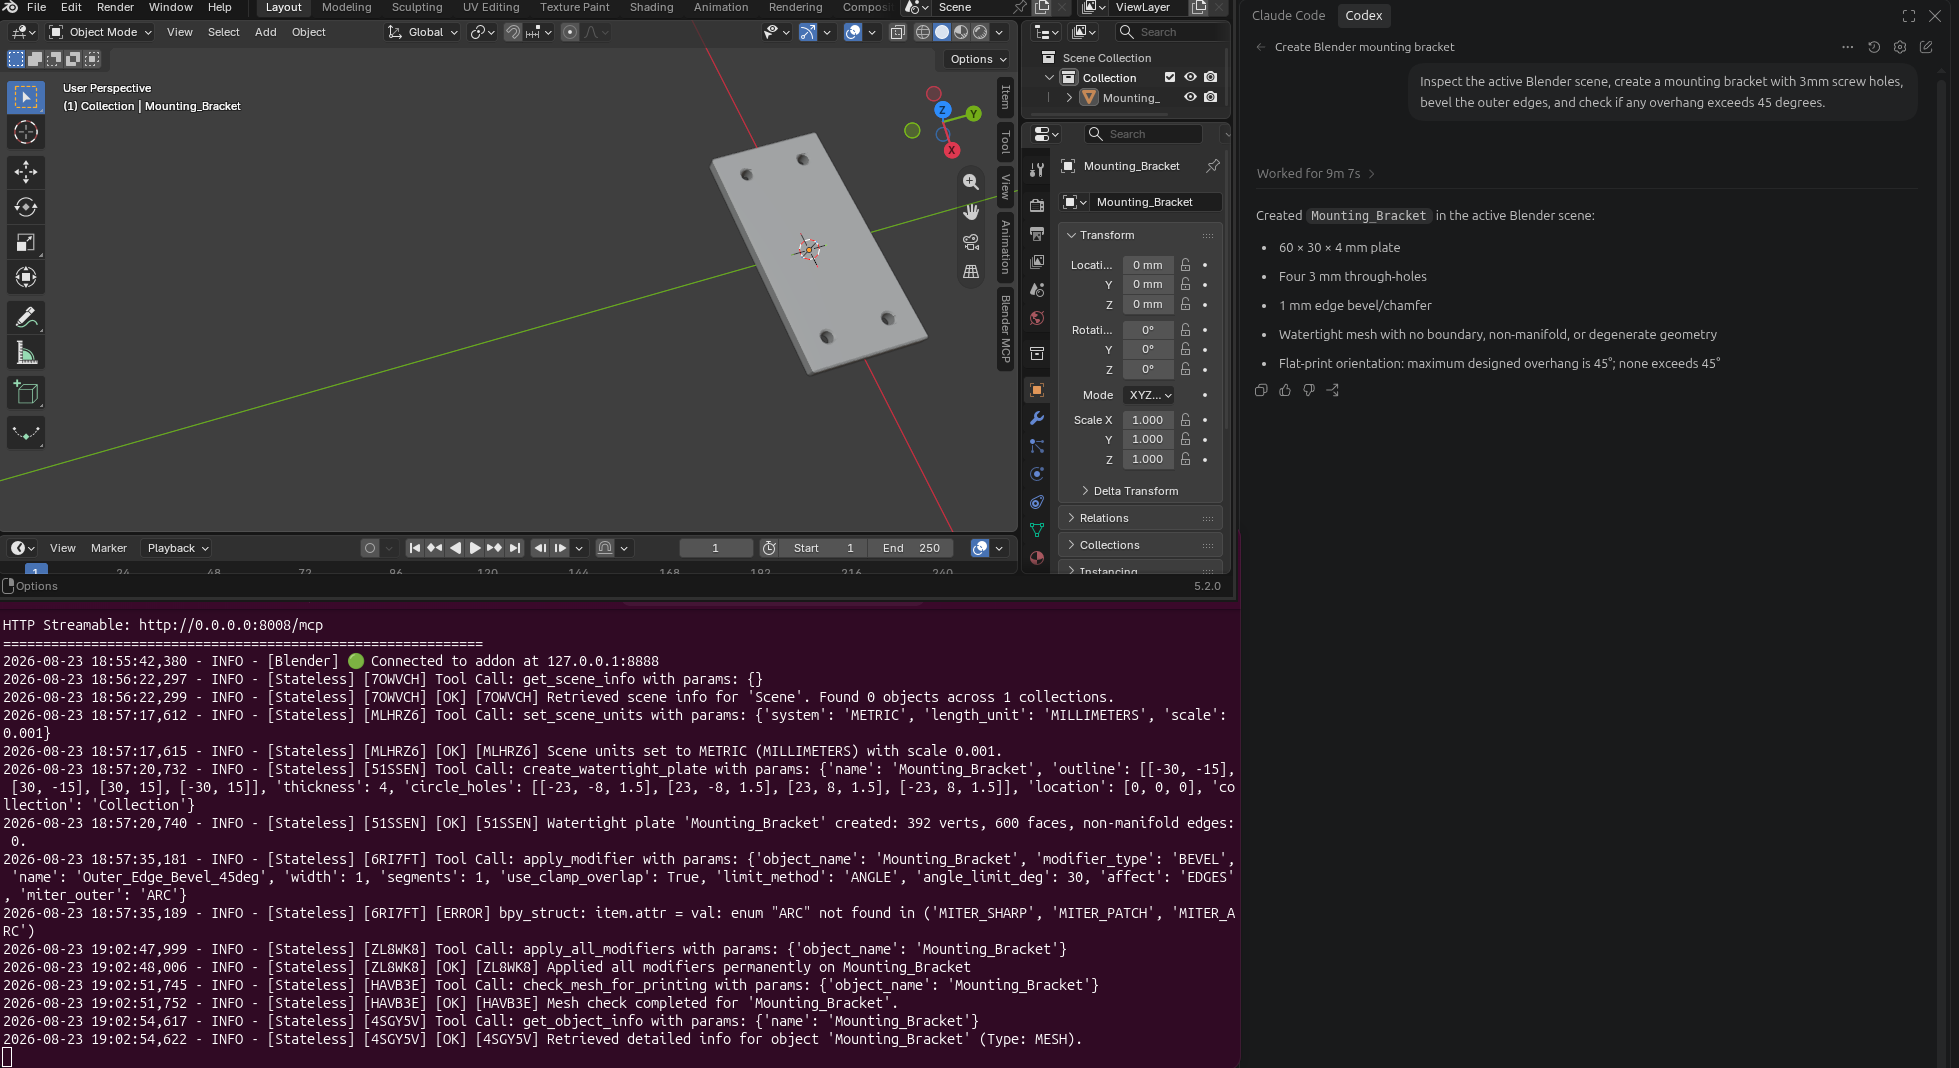Go back from Create Blender mounting bracket chat

(x=1261, y=47)
